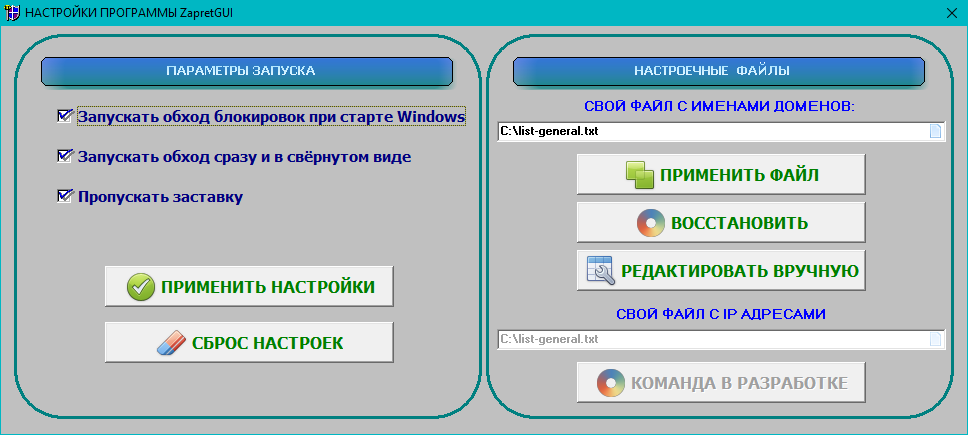The image size is (968, 435).
Task: Open file browse icon in IP addresses field
Action: pyautogui.click(x=935, y=339)
